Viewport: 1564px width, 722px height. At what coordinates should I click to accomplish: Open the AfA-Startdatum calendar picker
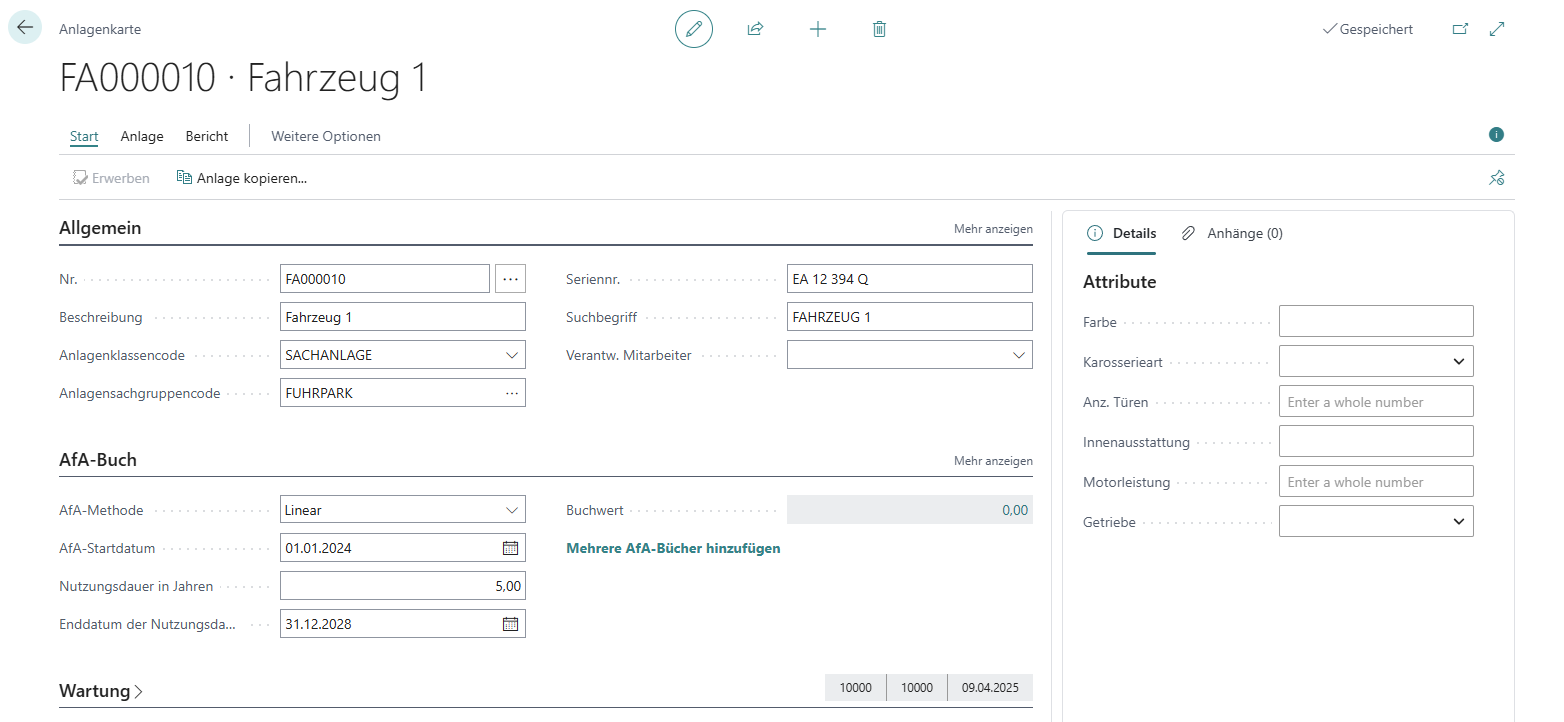(510, 548)
